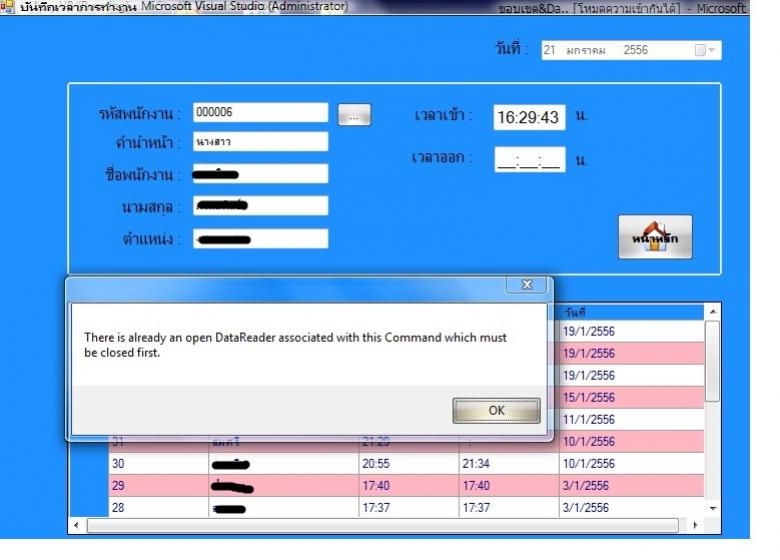Click the horizontal scrollbar left arrow
This screenshot has height=560, width=780.
click(76, 525)
